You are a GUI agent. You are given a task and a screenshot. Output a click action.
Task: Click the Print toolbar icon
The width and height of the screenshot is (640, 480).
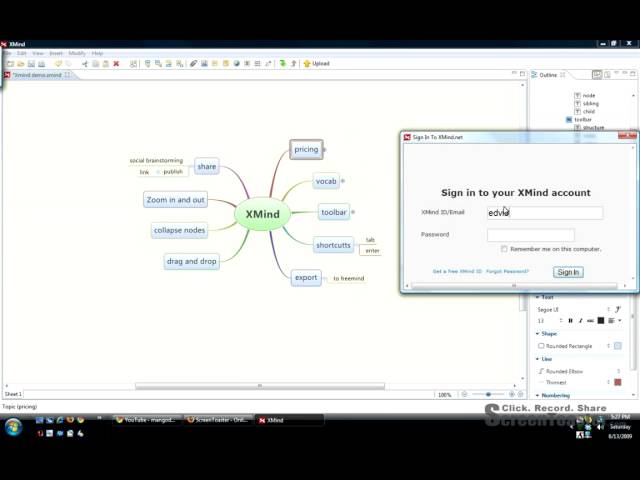pos(41,64)
